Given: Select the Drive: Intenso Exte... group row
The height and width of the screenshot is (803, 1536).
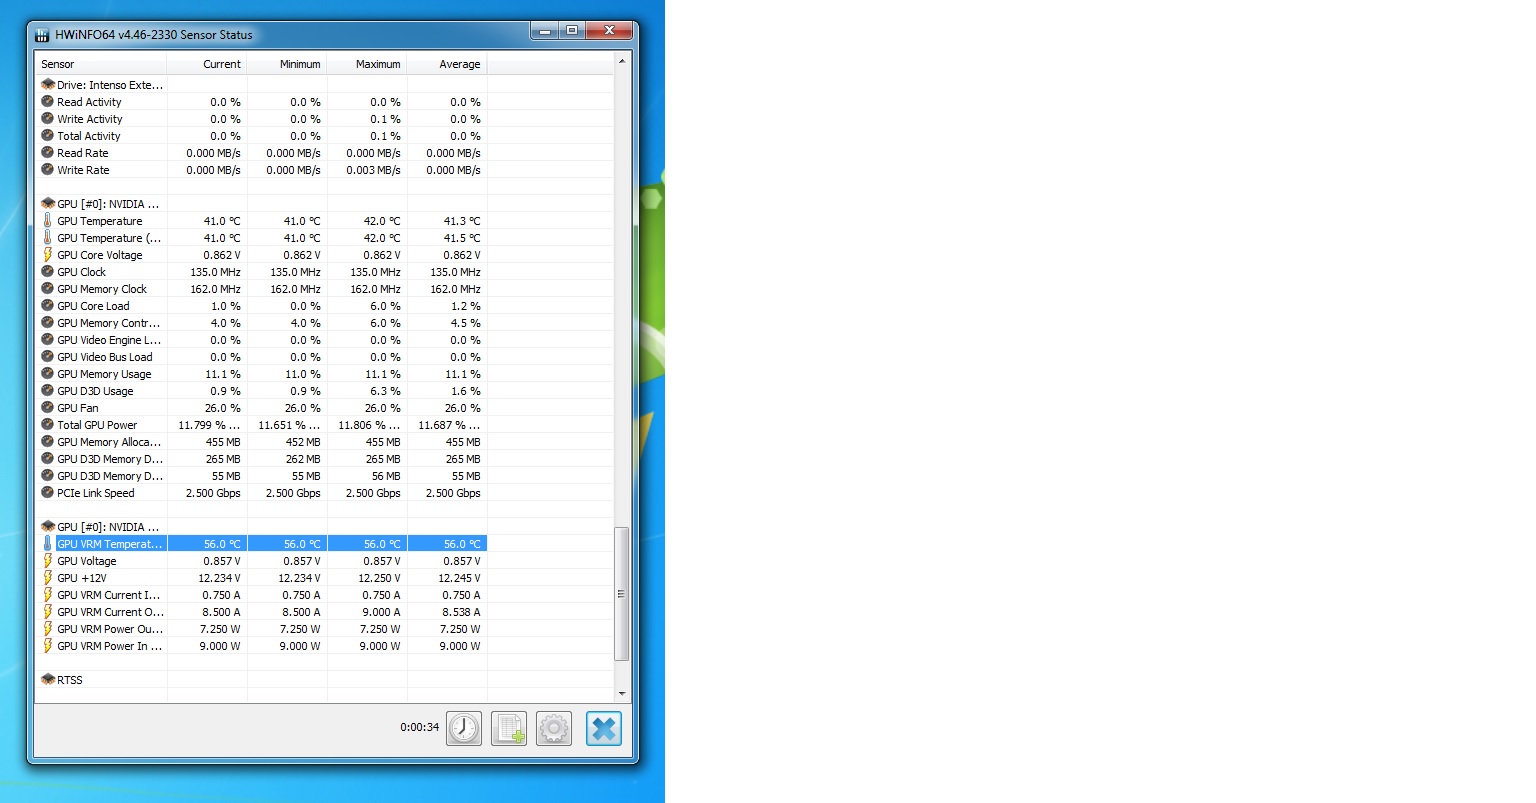Looking at the screenshot, I should tap(261, 85).
